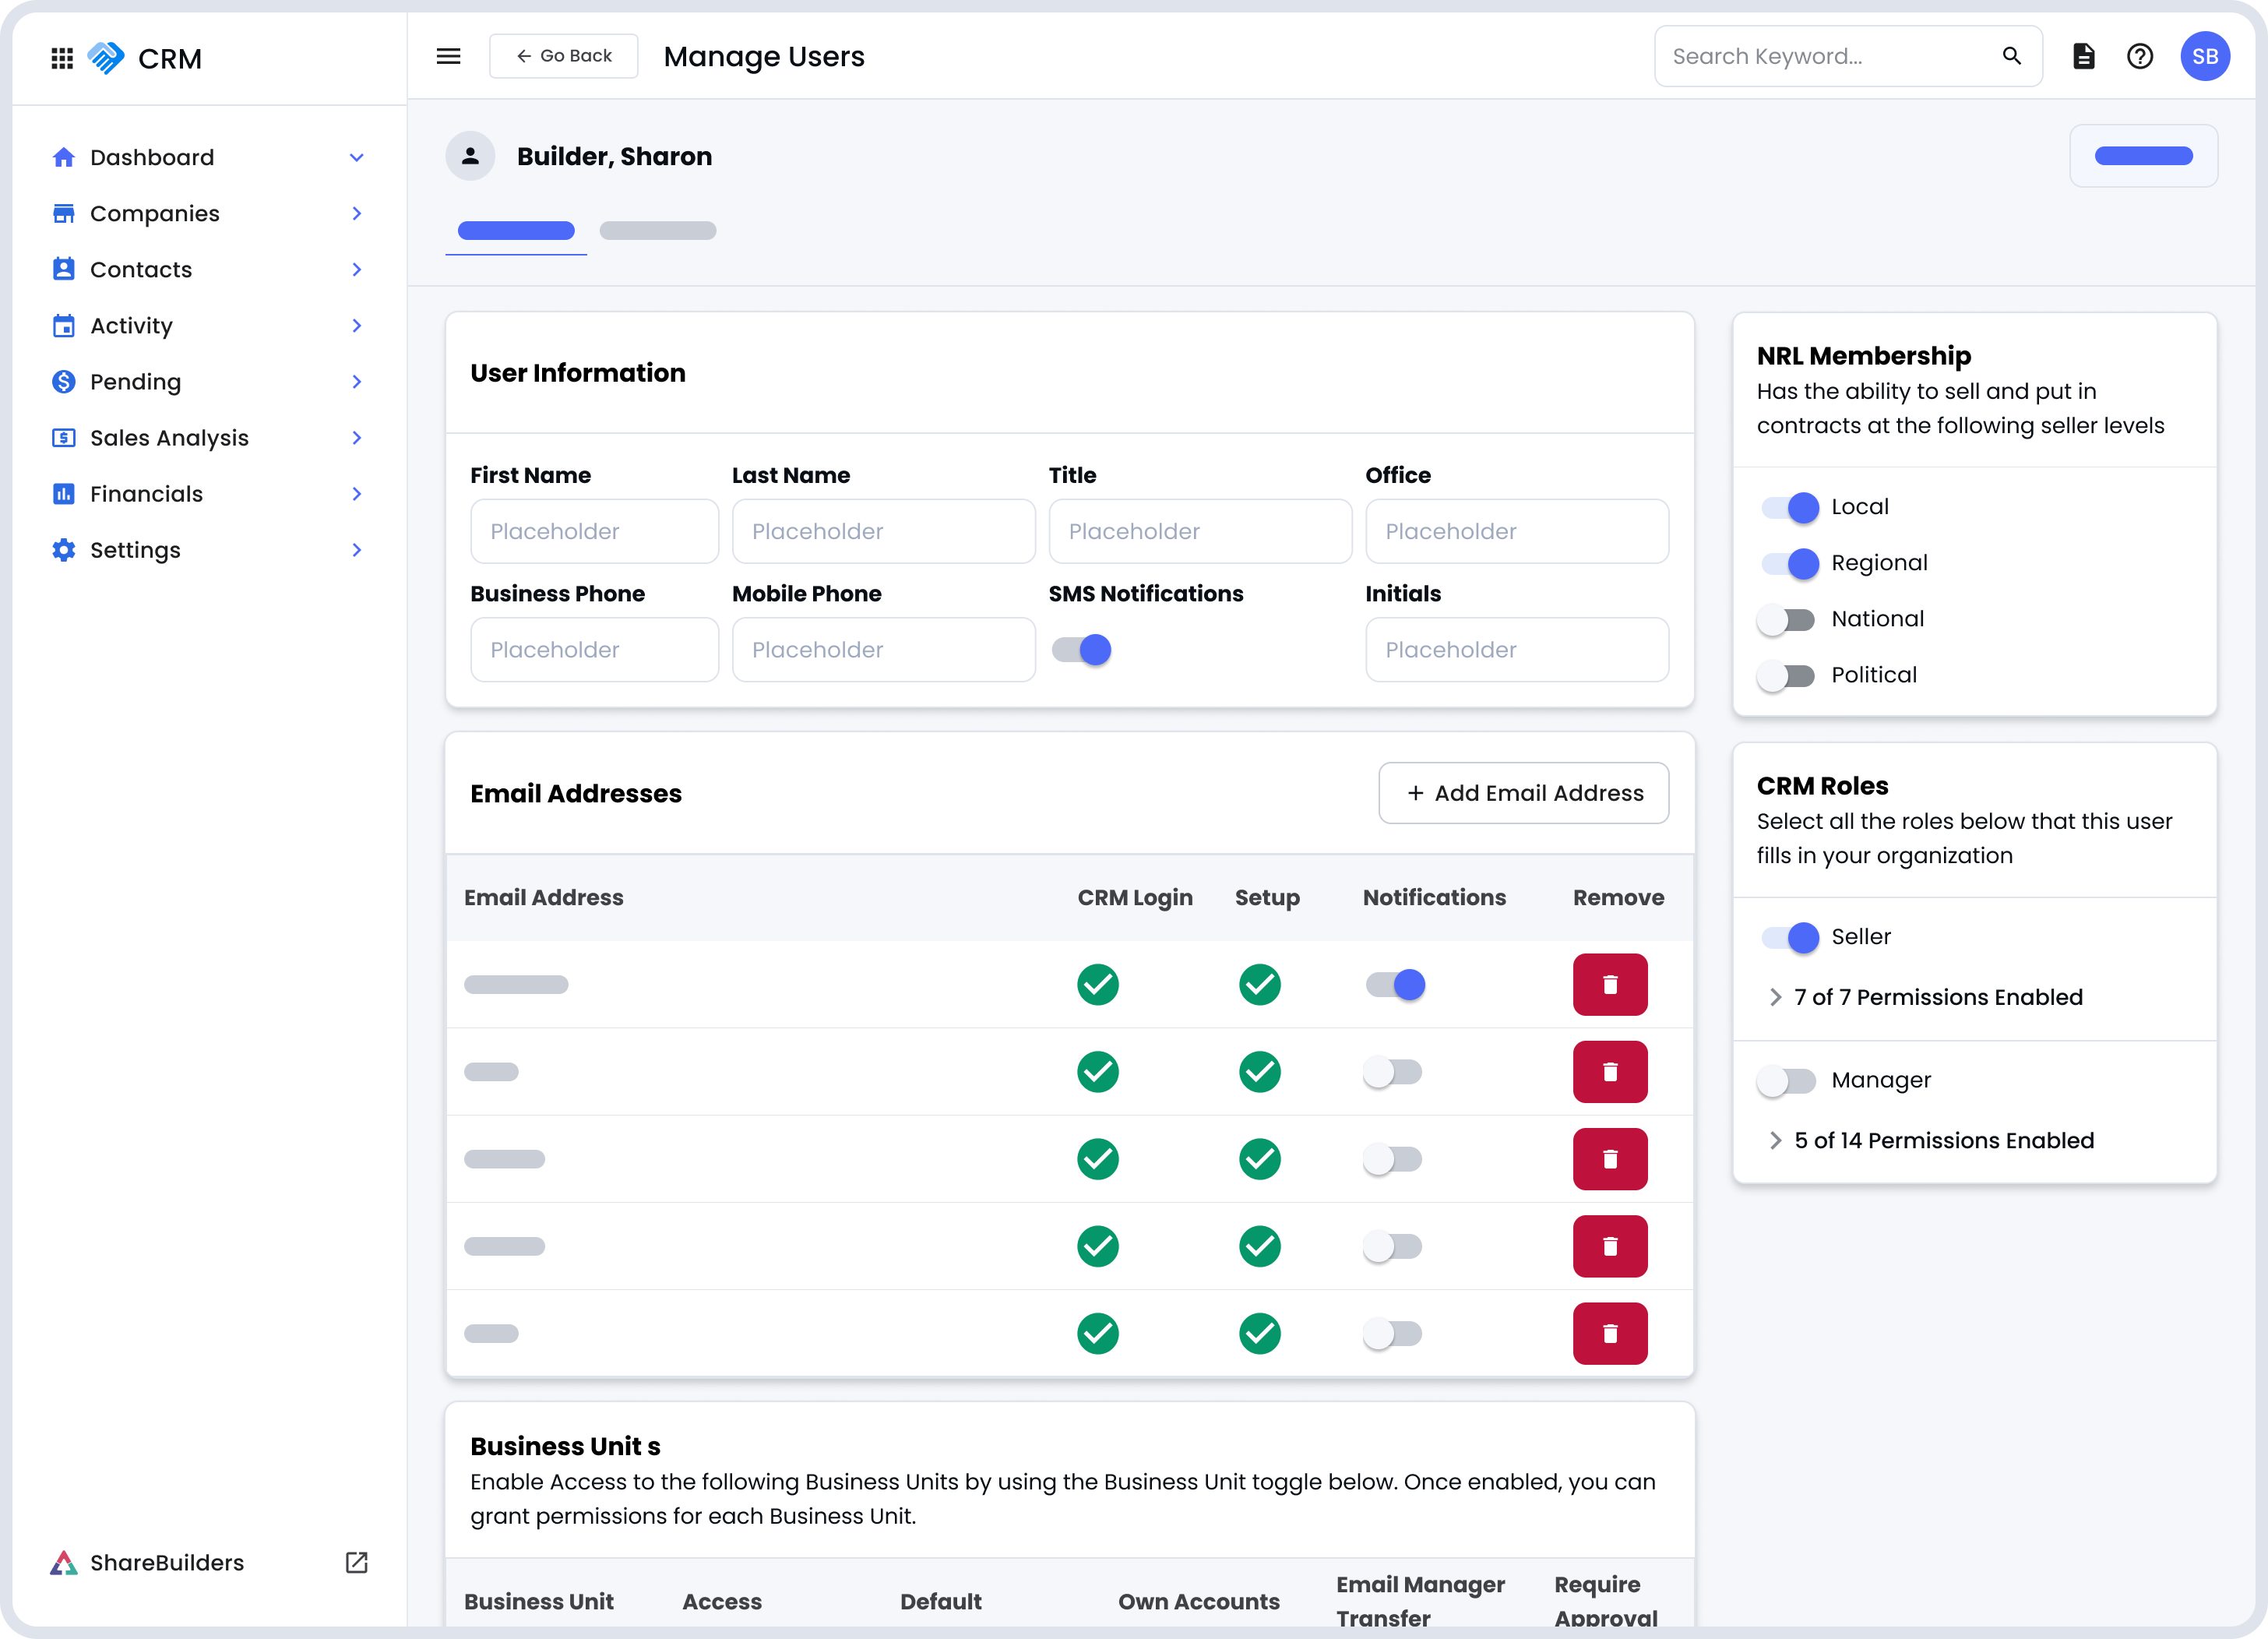Toggle SMS Notifications switch off
The image size is (2268, 1639).
tap(1082, 650)
